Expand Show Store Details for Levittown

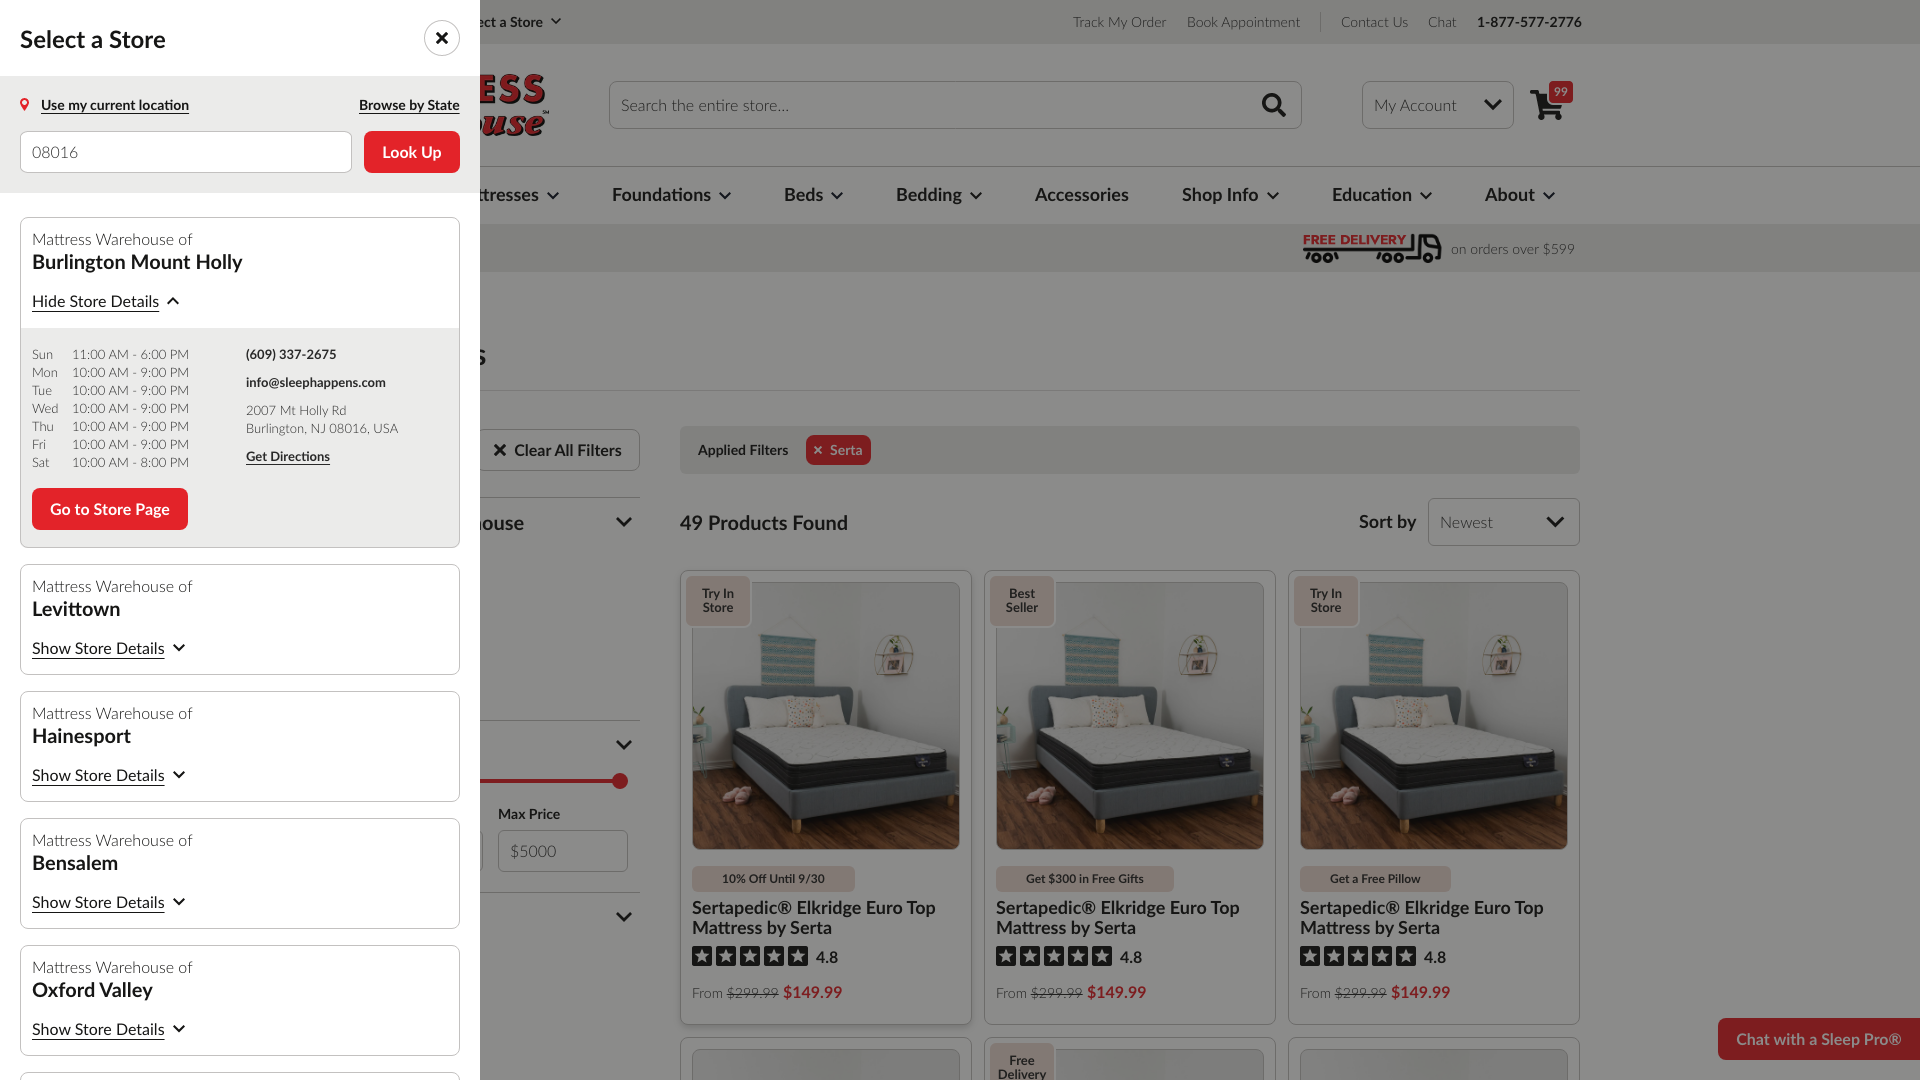[108, 648]
